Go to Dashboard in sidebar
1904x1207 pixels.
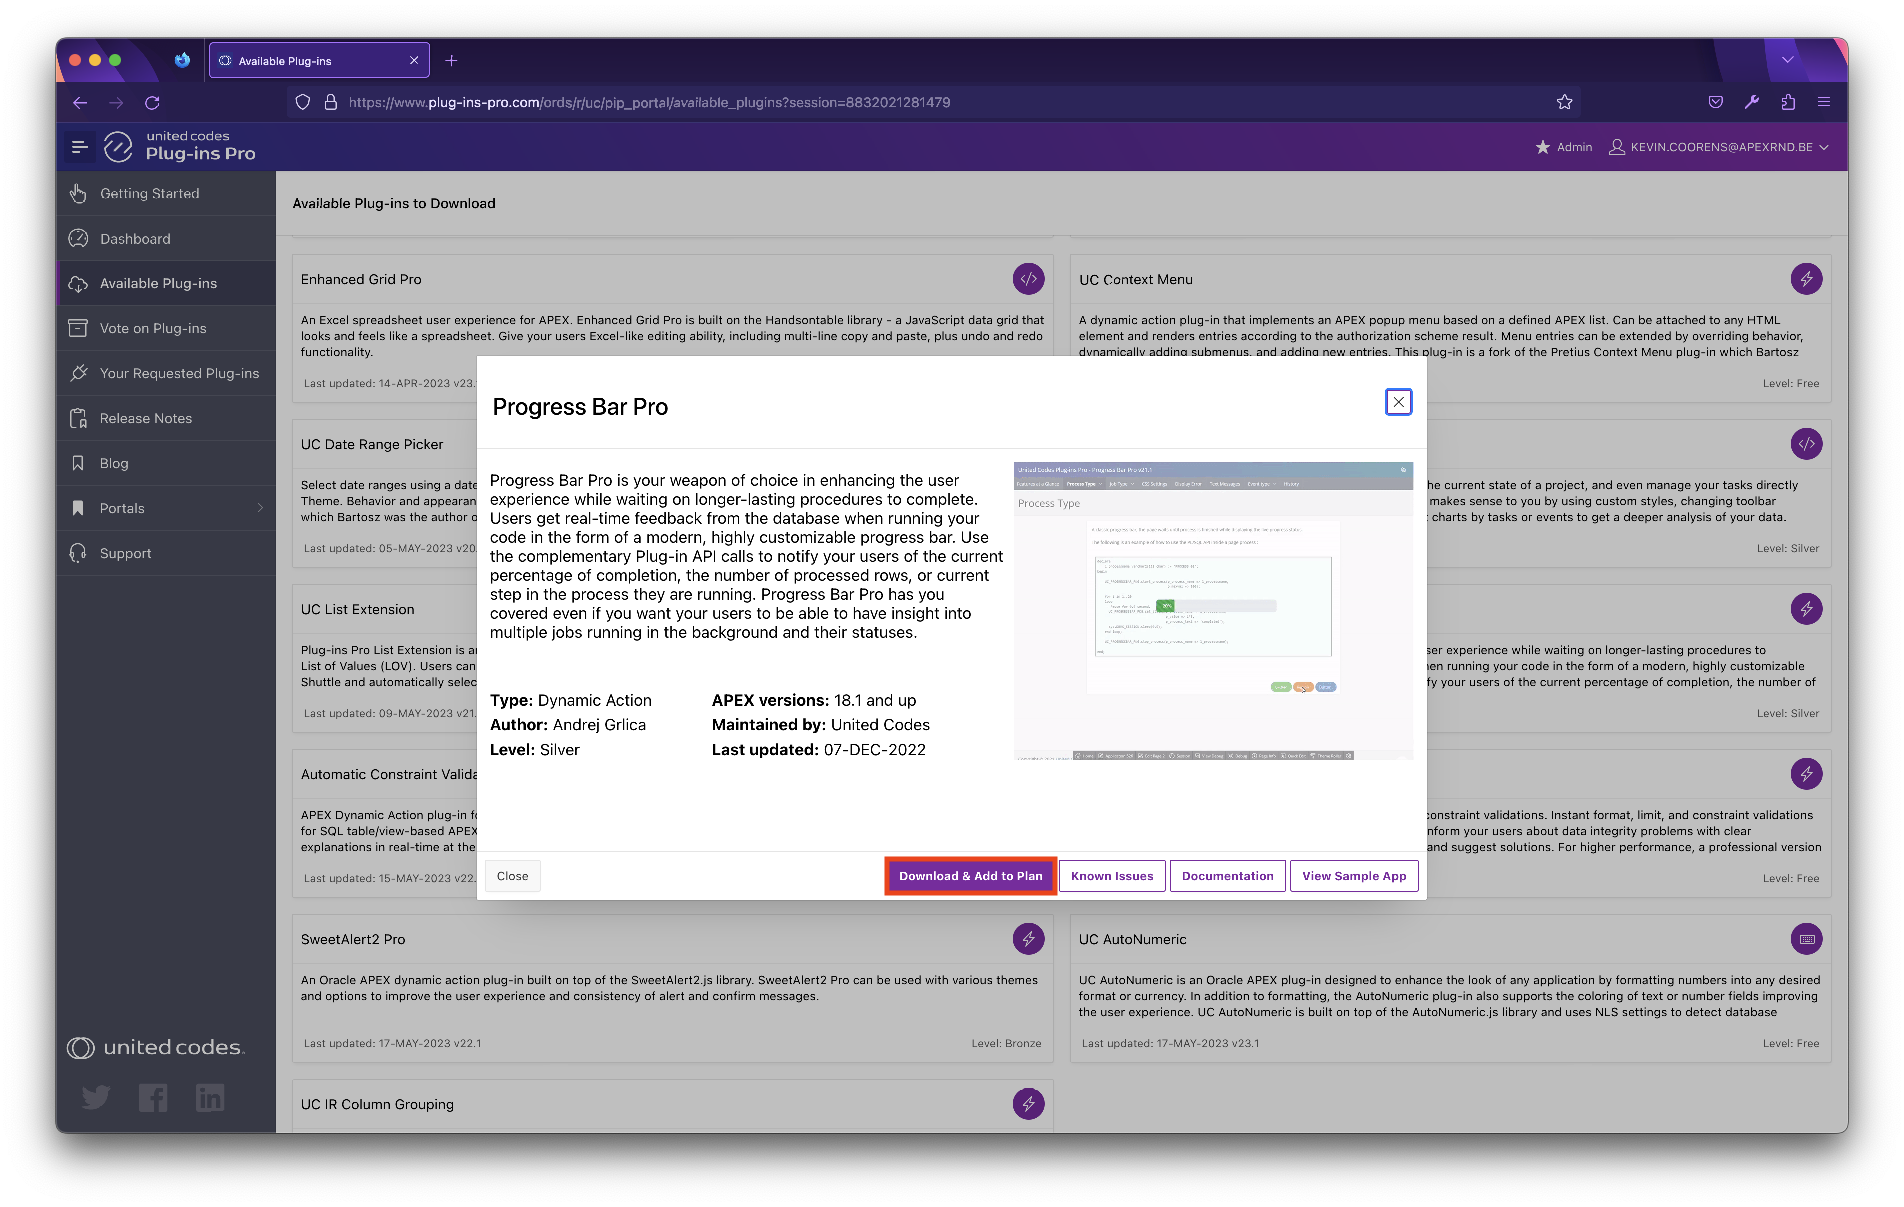coord(166,239)
